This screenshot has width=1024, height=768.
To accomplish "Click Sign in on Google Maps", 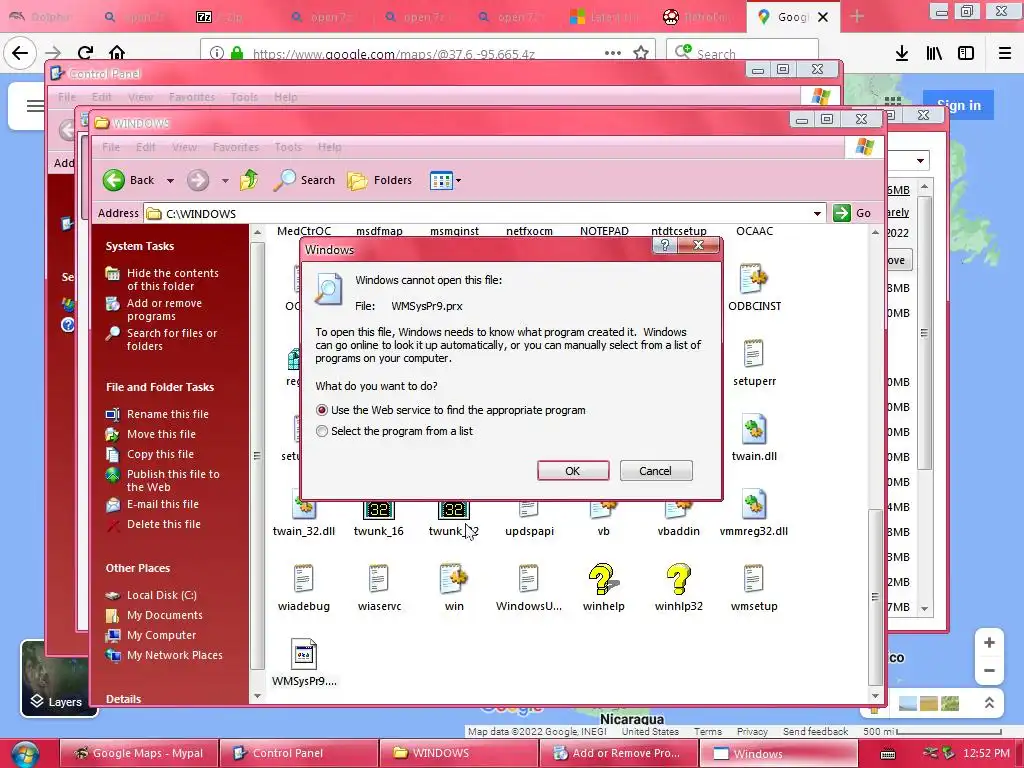I will tap(959, 105).
